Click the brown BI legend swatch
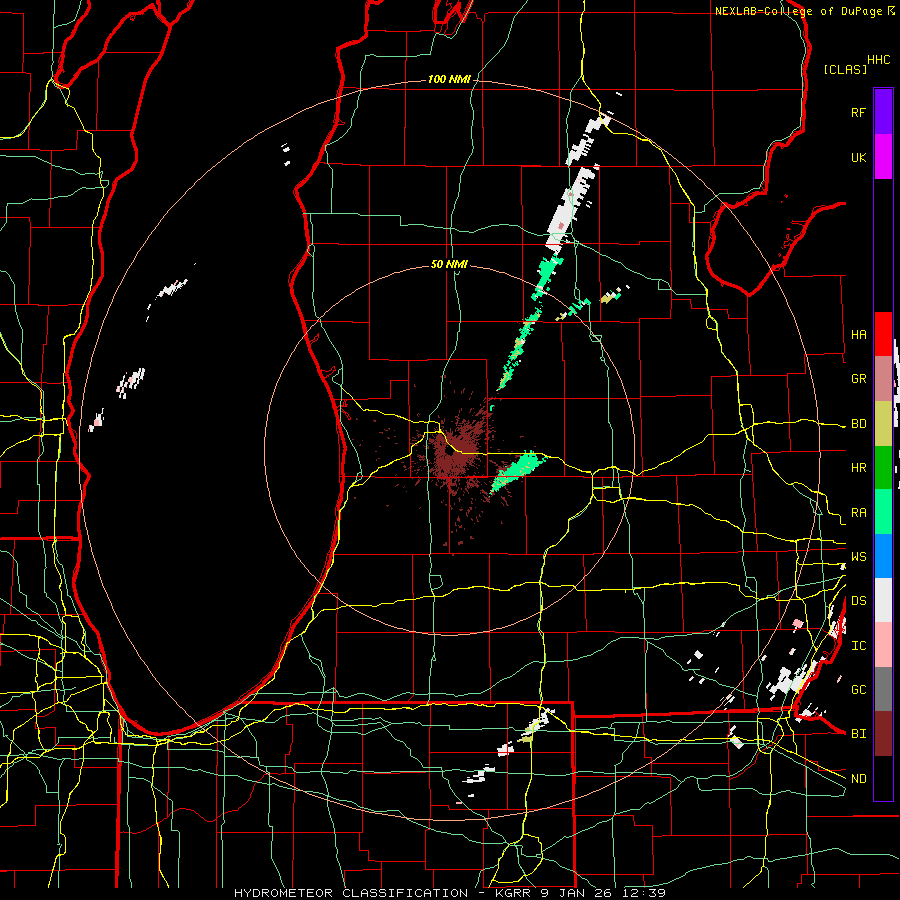Image resolution: width=900 pixels, height=900 pixels. (883, 734)
